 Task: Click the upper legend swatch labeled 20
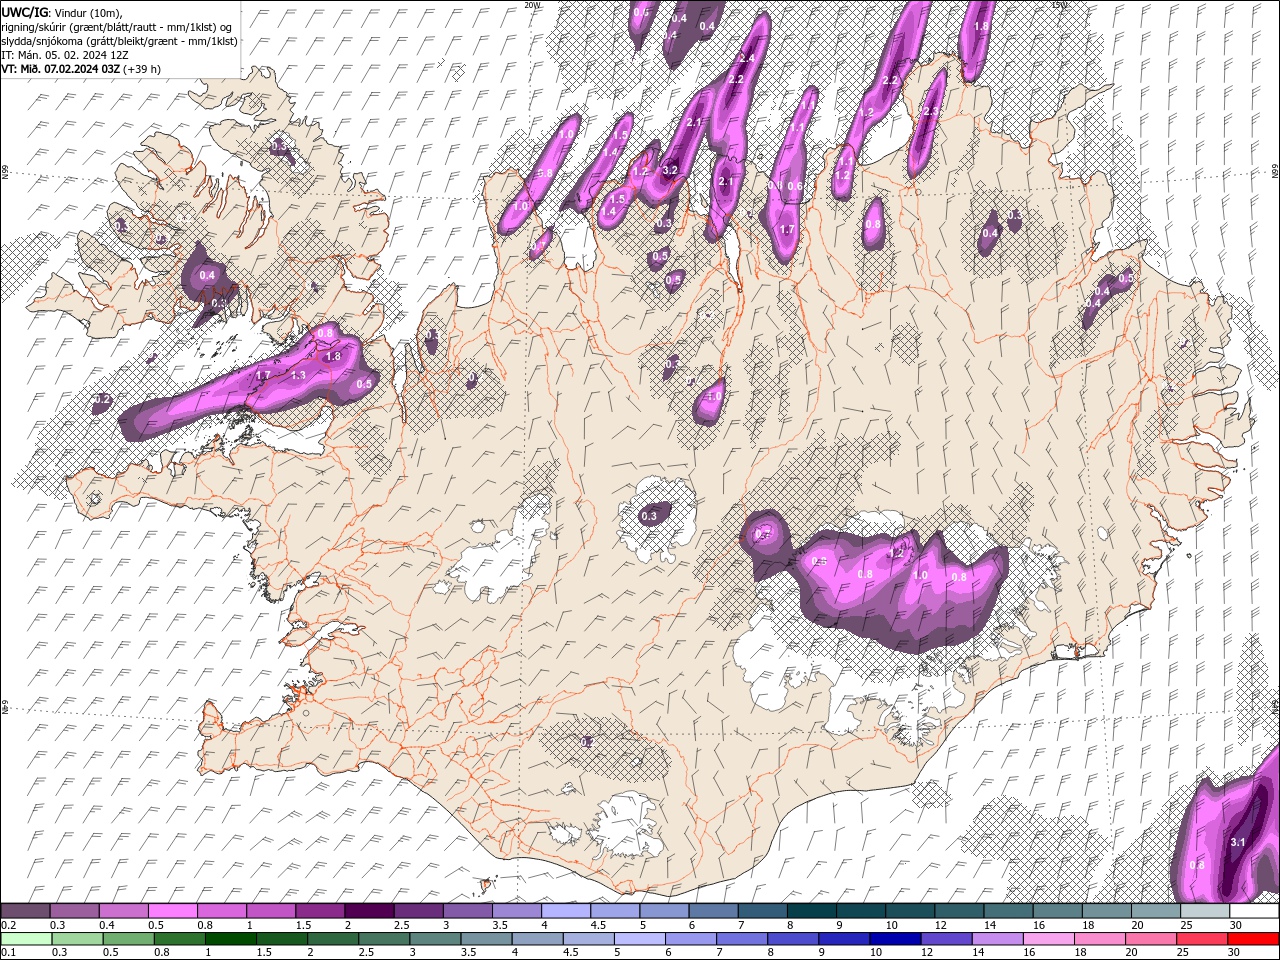coord(1155,911)
